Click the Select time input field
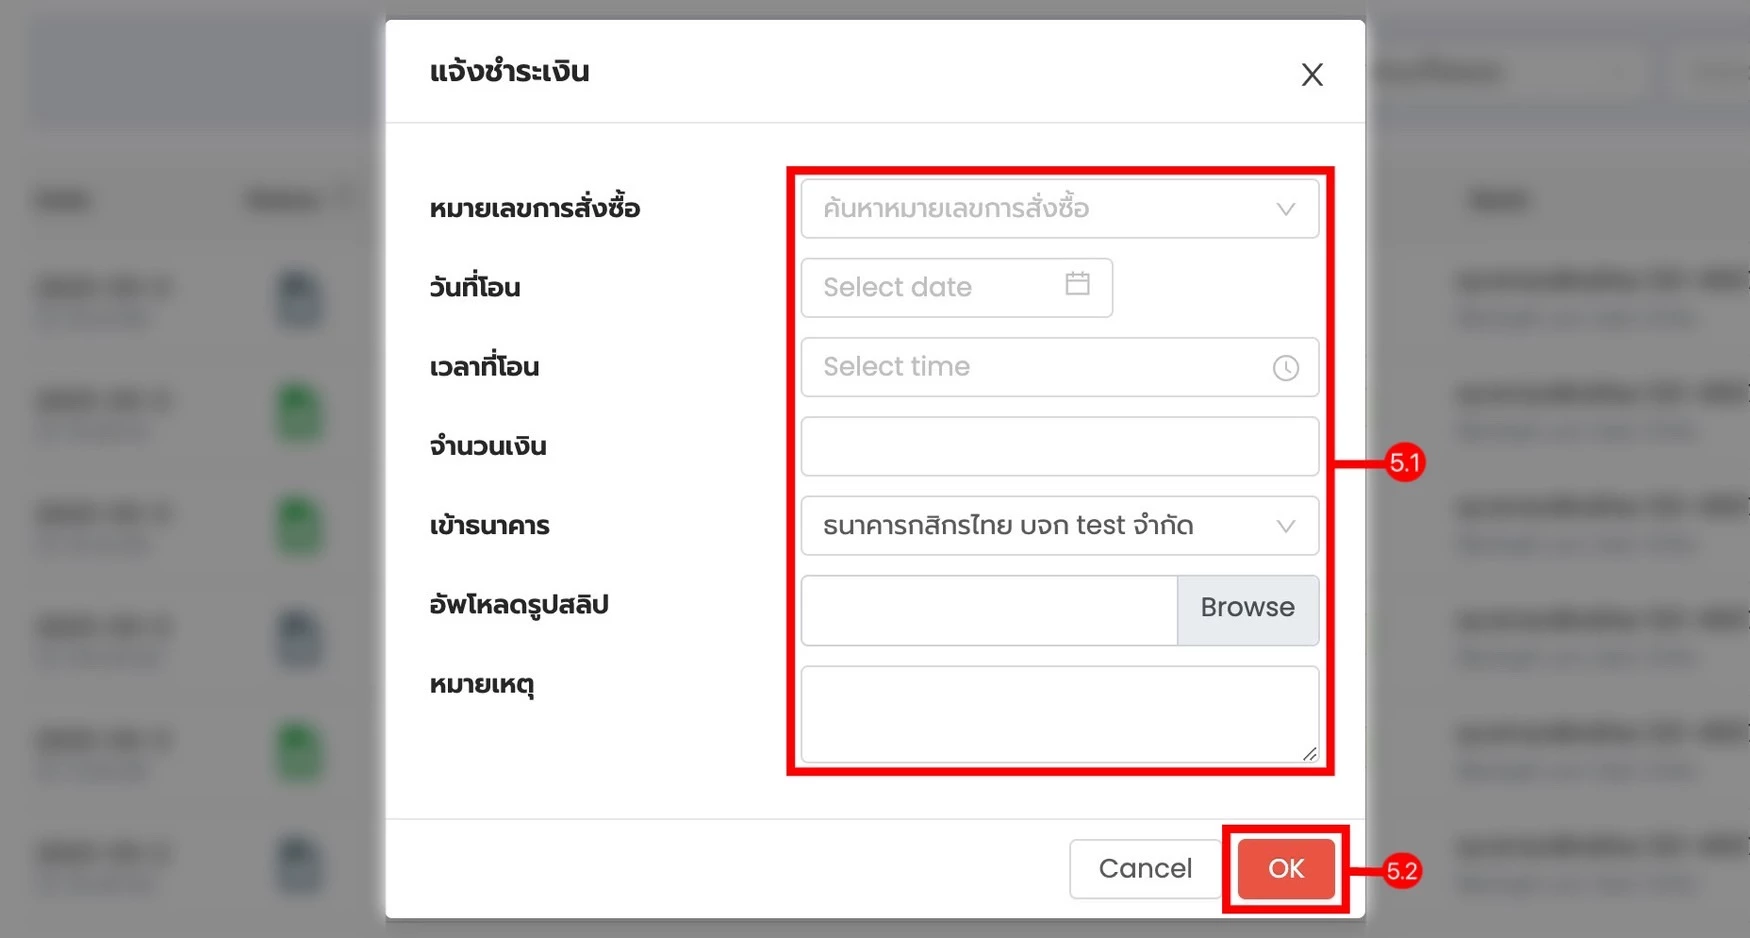This screenshot has width=1750, height=938. (x=1059, y=367)
